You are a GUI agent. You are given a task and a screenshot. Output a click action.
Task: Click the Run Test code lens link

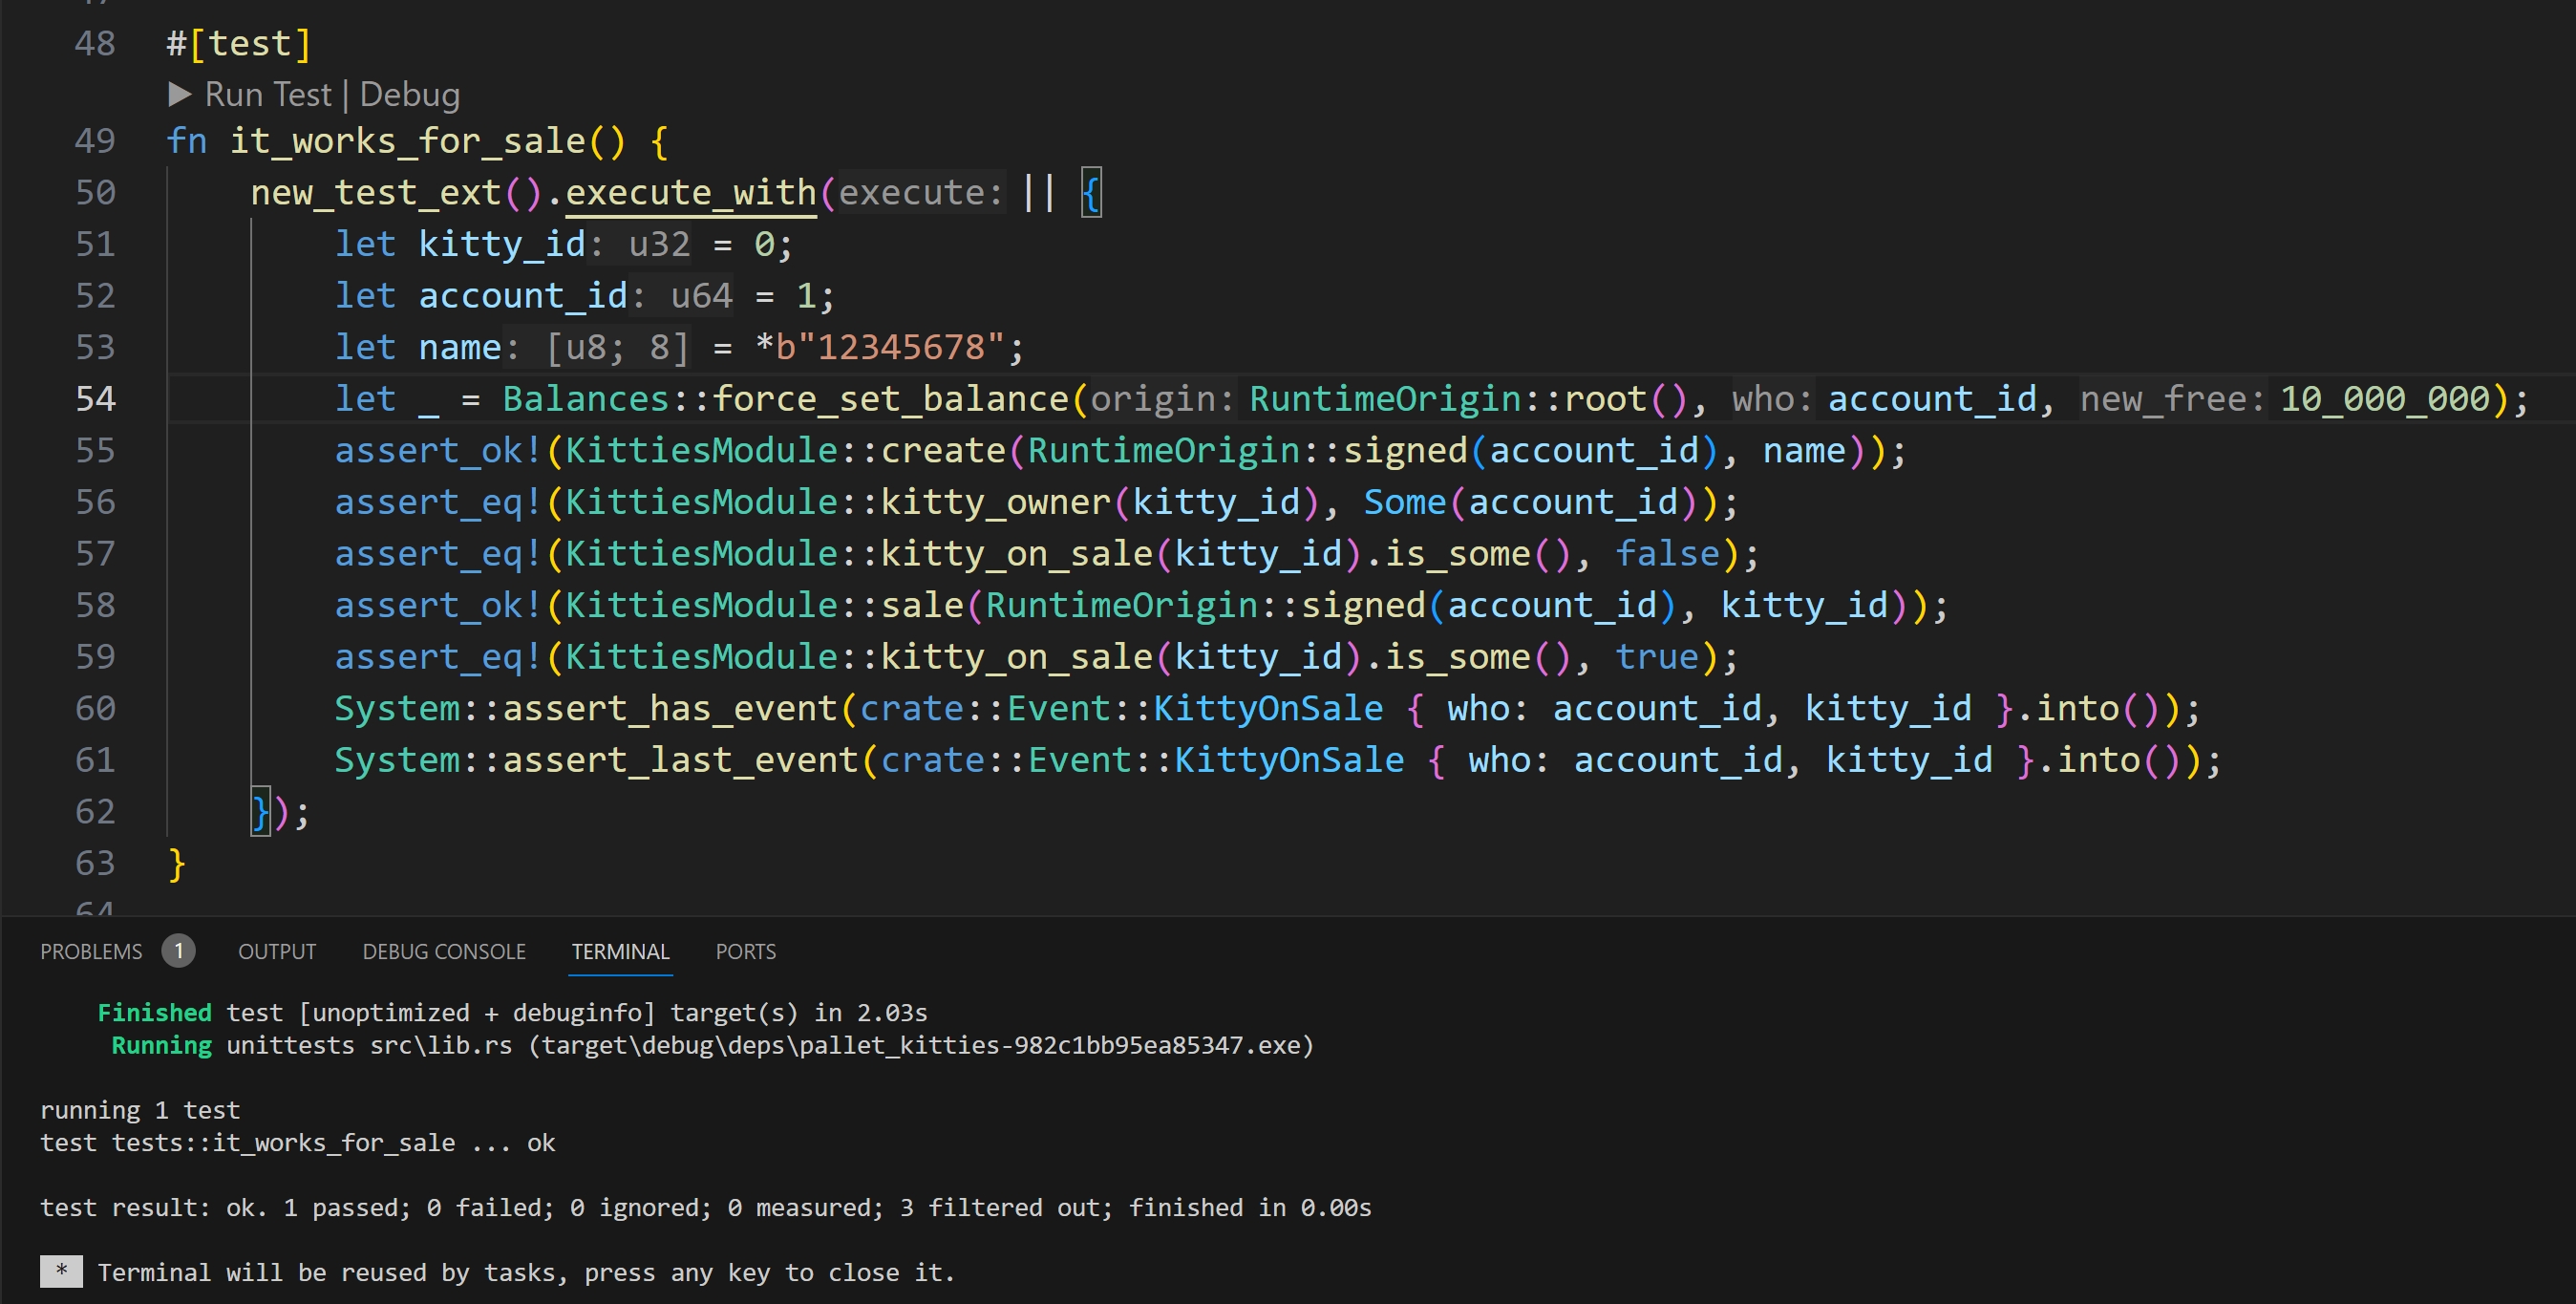coord(267,95)
